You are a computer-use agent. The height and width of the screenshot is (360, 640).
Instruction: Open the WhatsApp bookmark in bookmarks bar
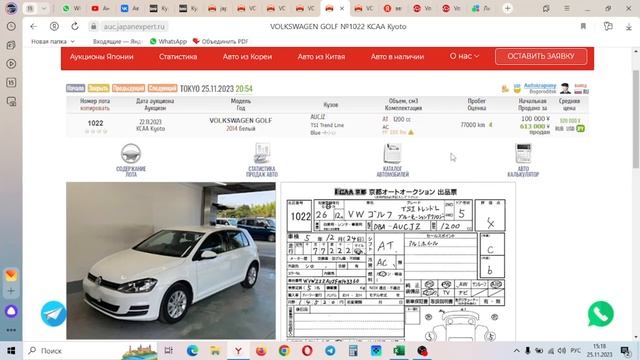point(168,41)
